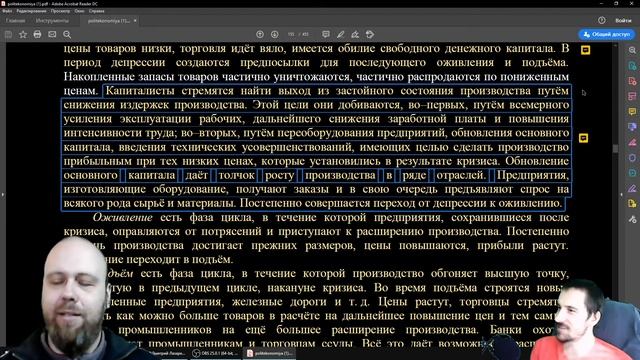Go to previous page arrow
Screen dimensions: 640x360
pos(260,35)
